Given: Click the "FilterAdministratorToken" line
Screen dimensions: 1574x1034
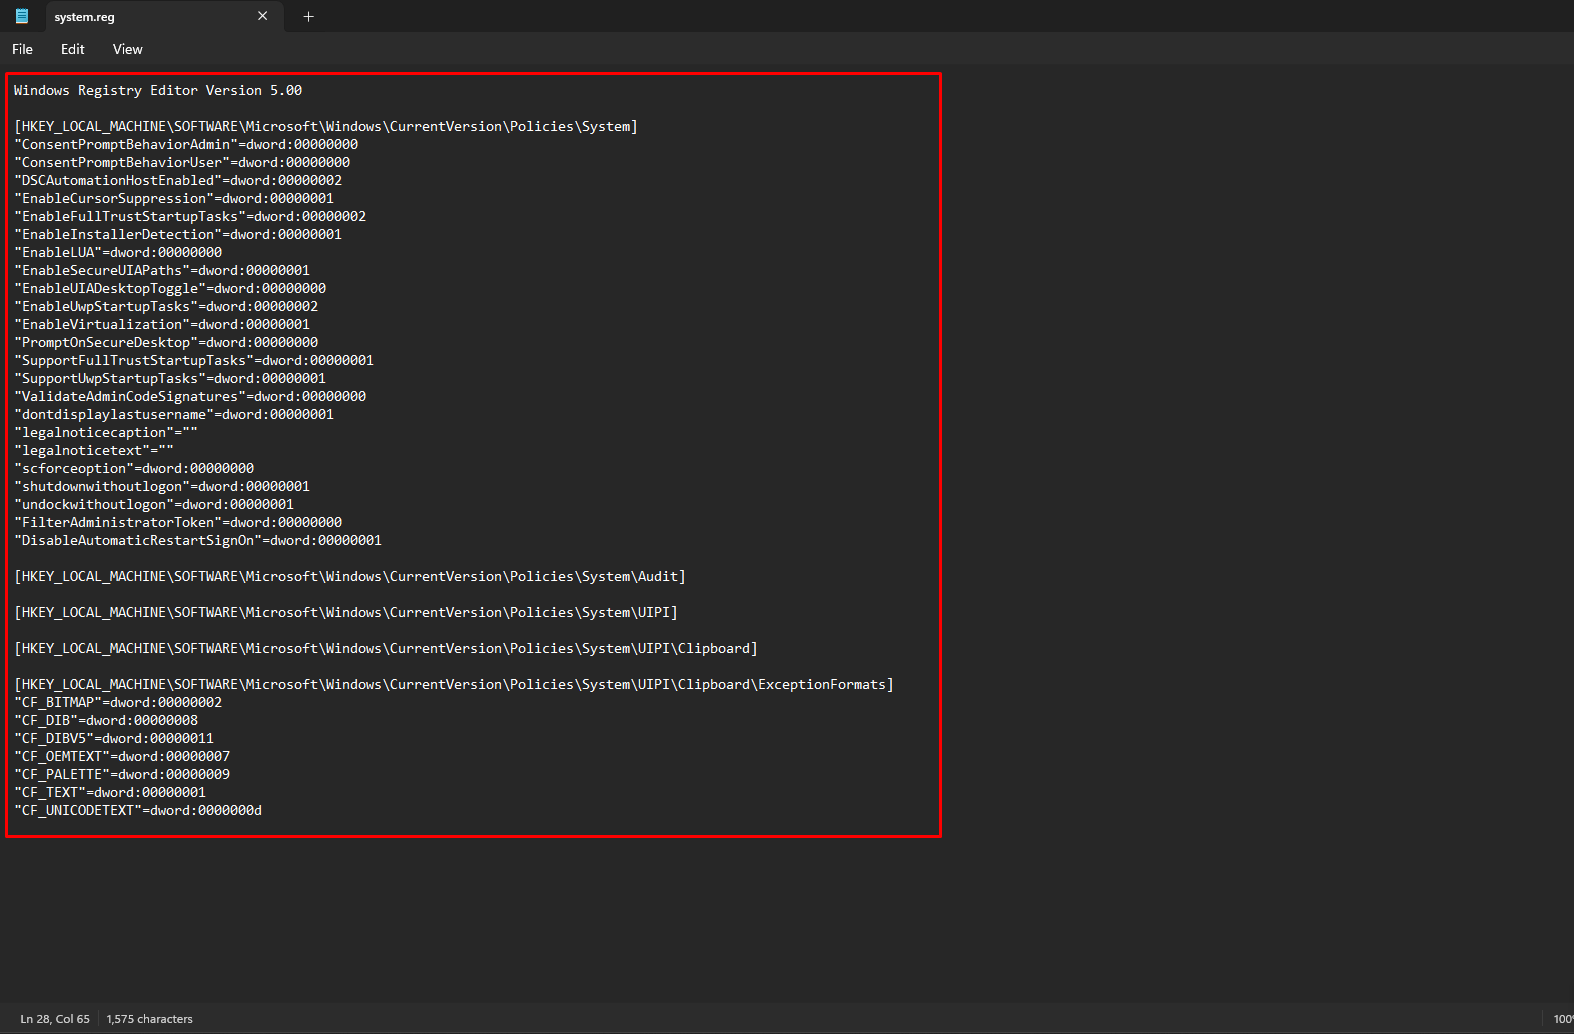Looking at the screenshot, I should point(178,522).
